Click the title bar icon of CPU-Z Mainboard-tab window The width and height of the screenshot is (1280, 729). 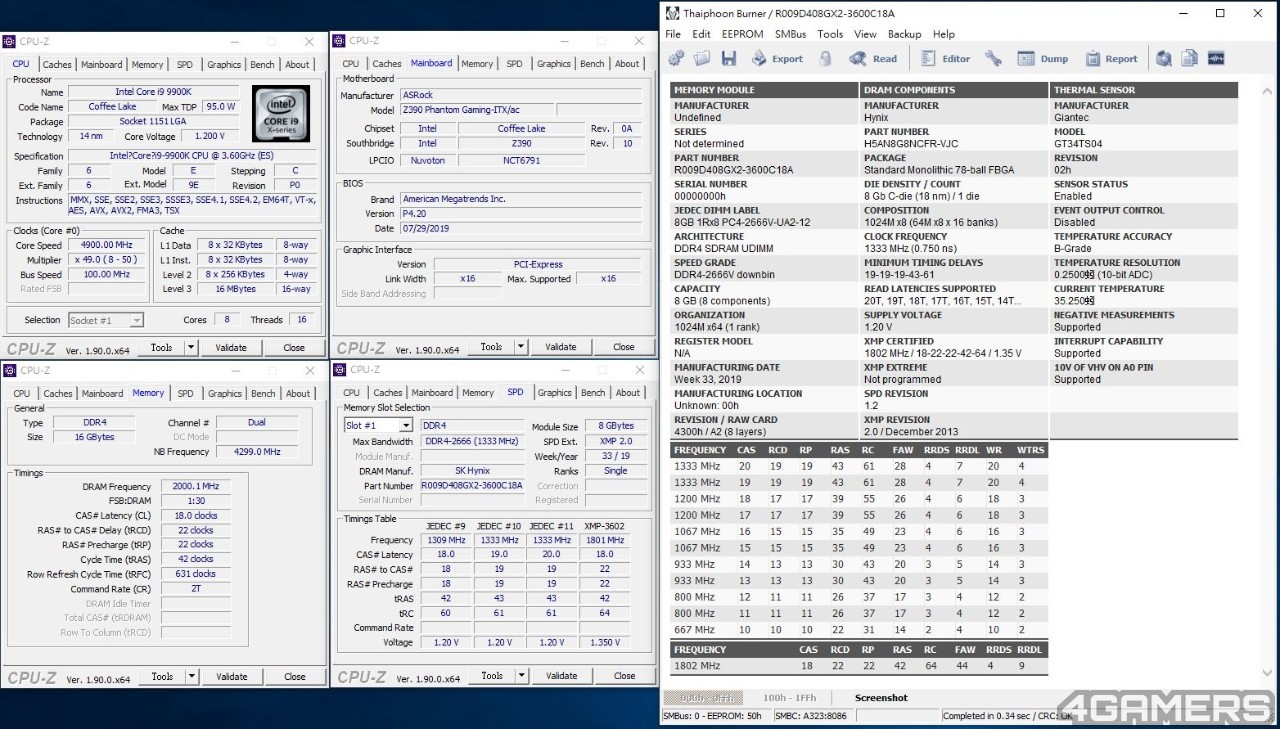pos(339,41)
